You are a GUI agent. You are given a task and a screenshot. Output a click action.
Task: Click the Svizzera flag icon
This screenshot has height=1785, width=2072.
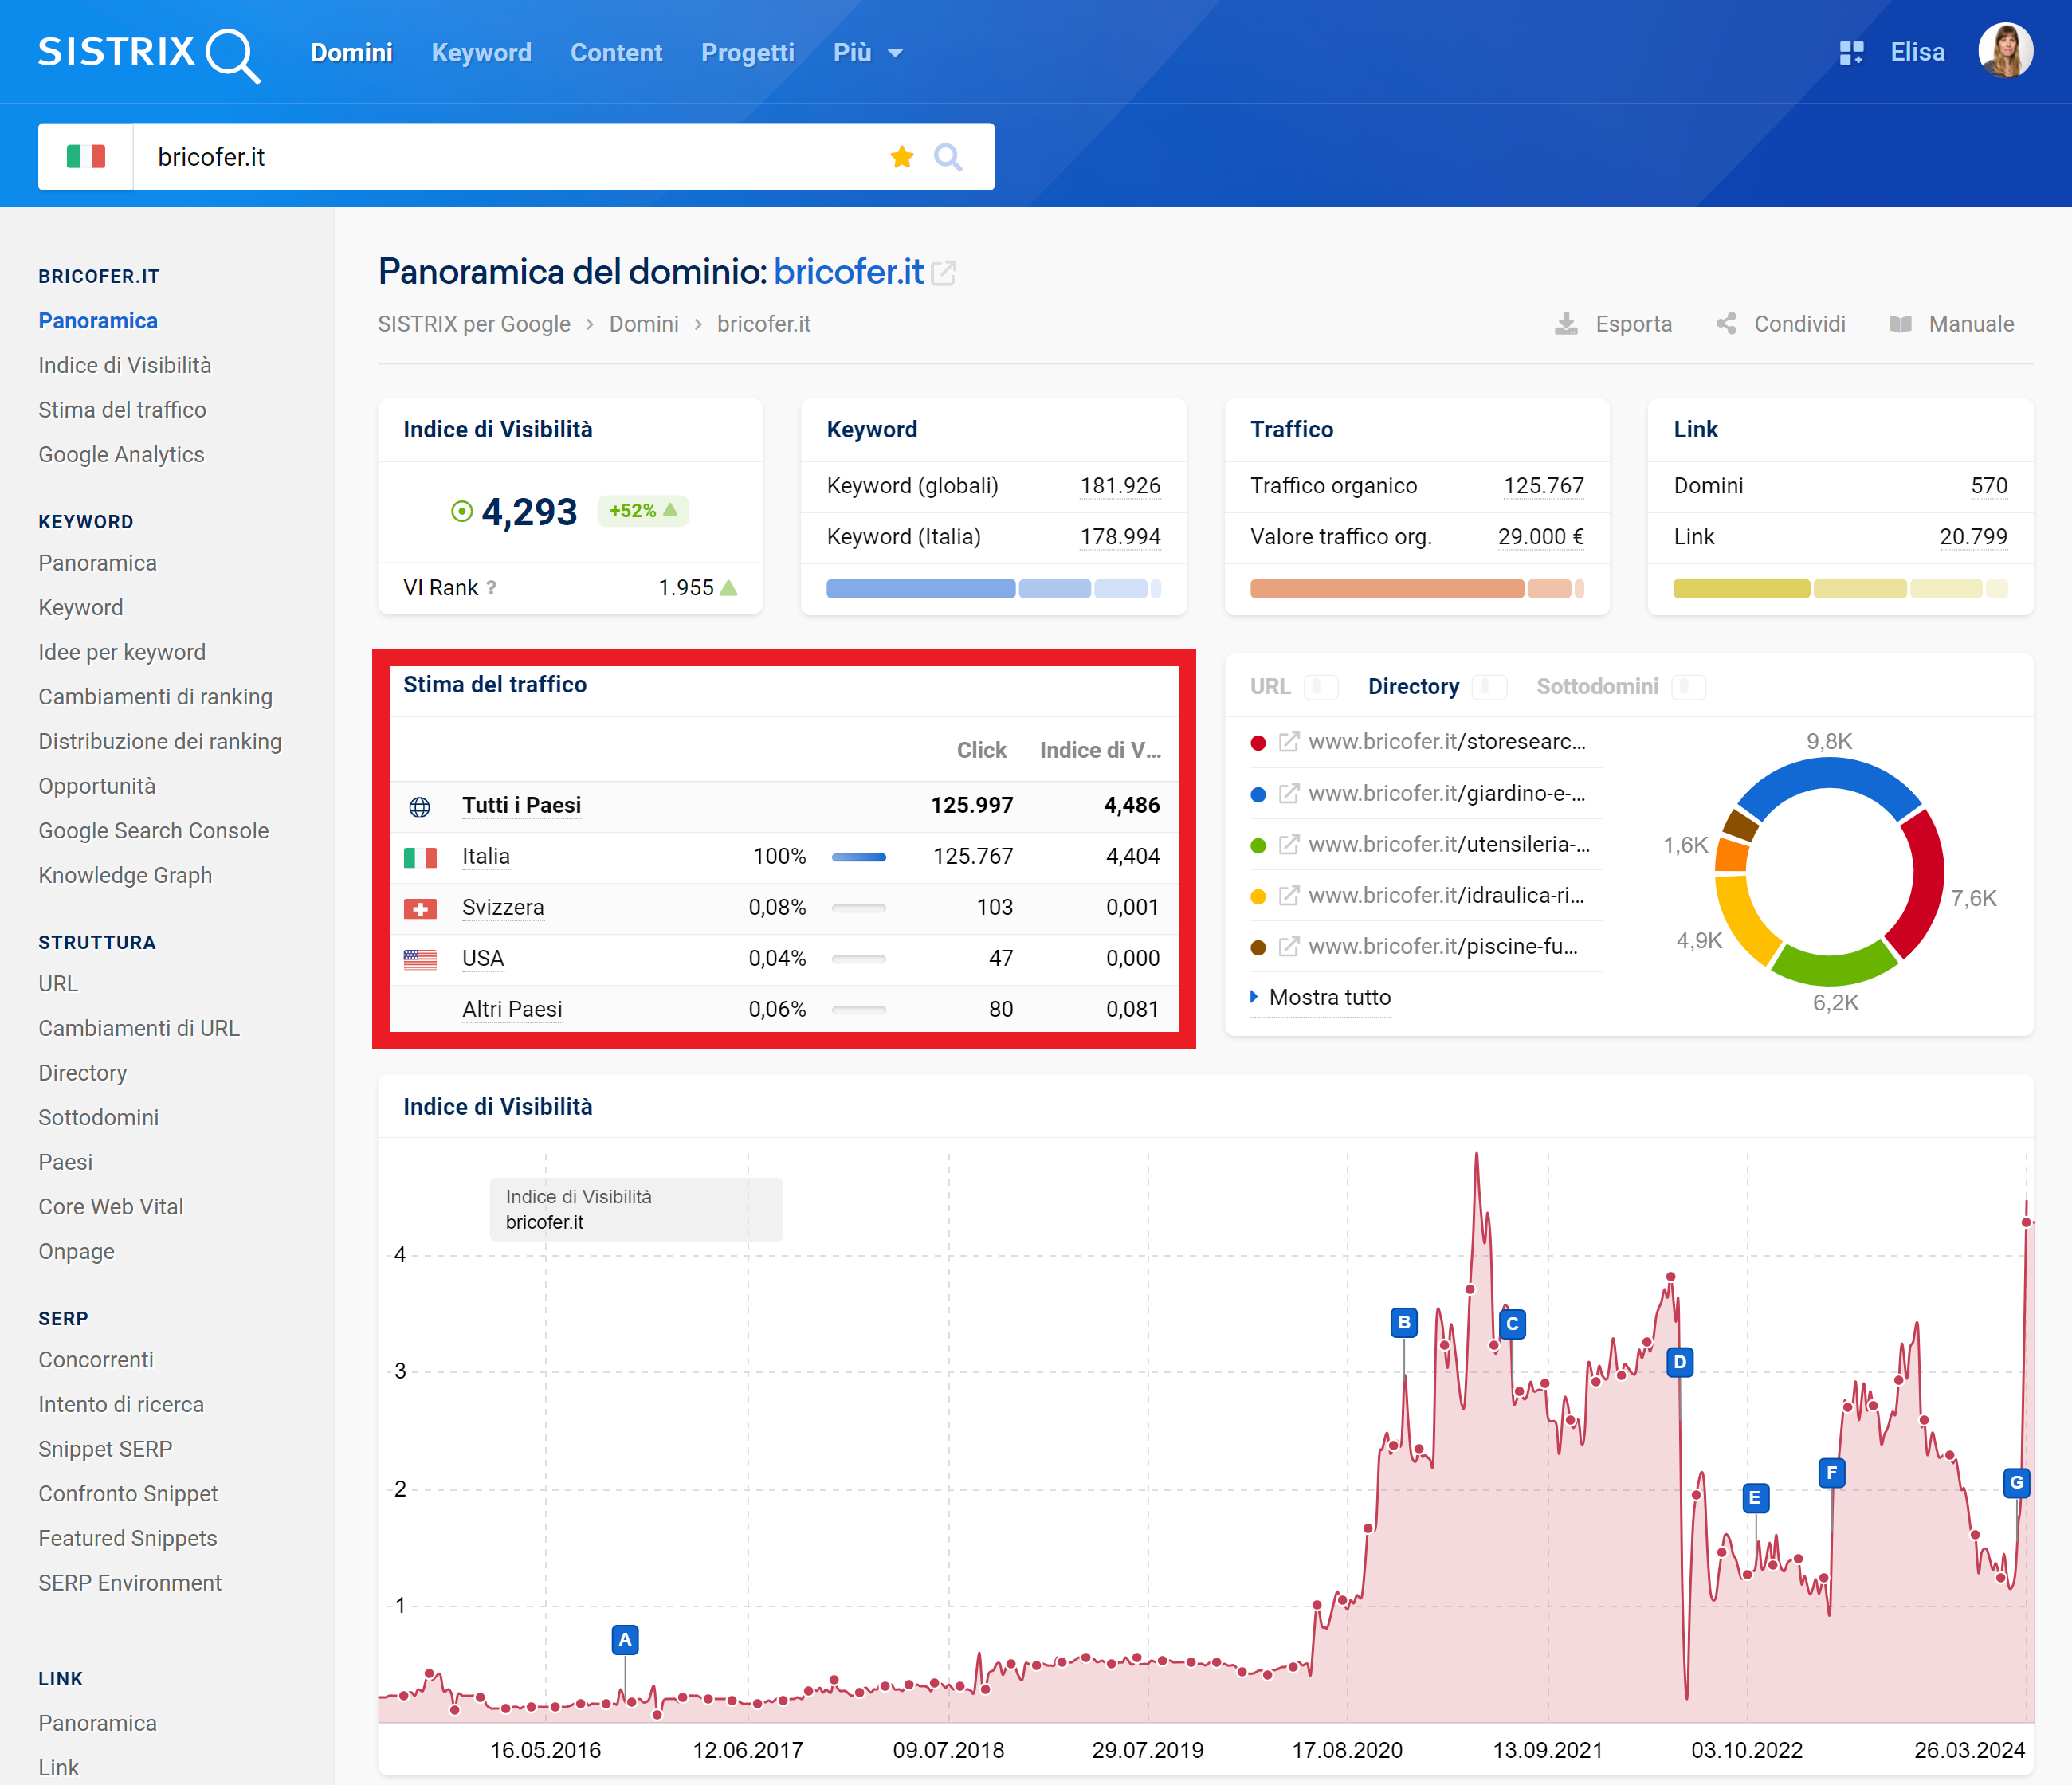pos(420,908)
